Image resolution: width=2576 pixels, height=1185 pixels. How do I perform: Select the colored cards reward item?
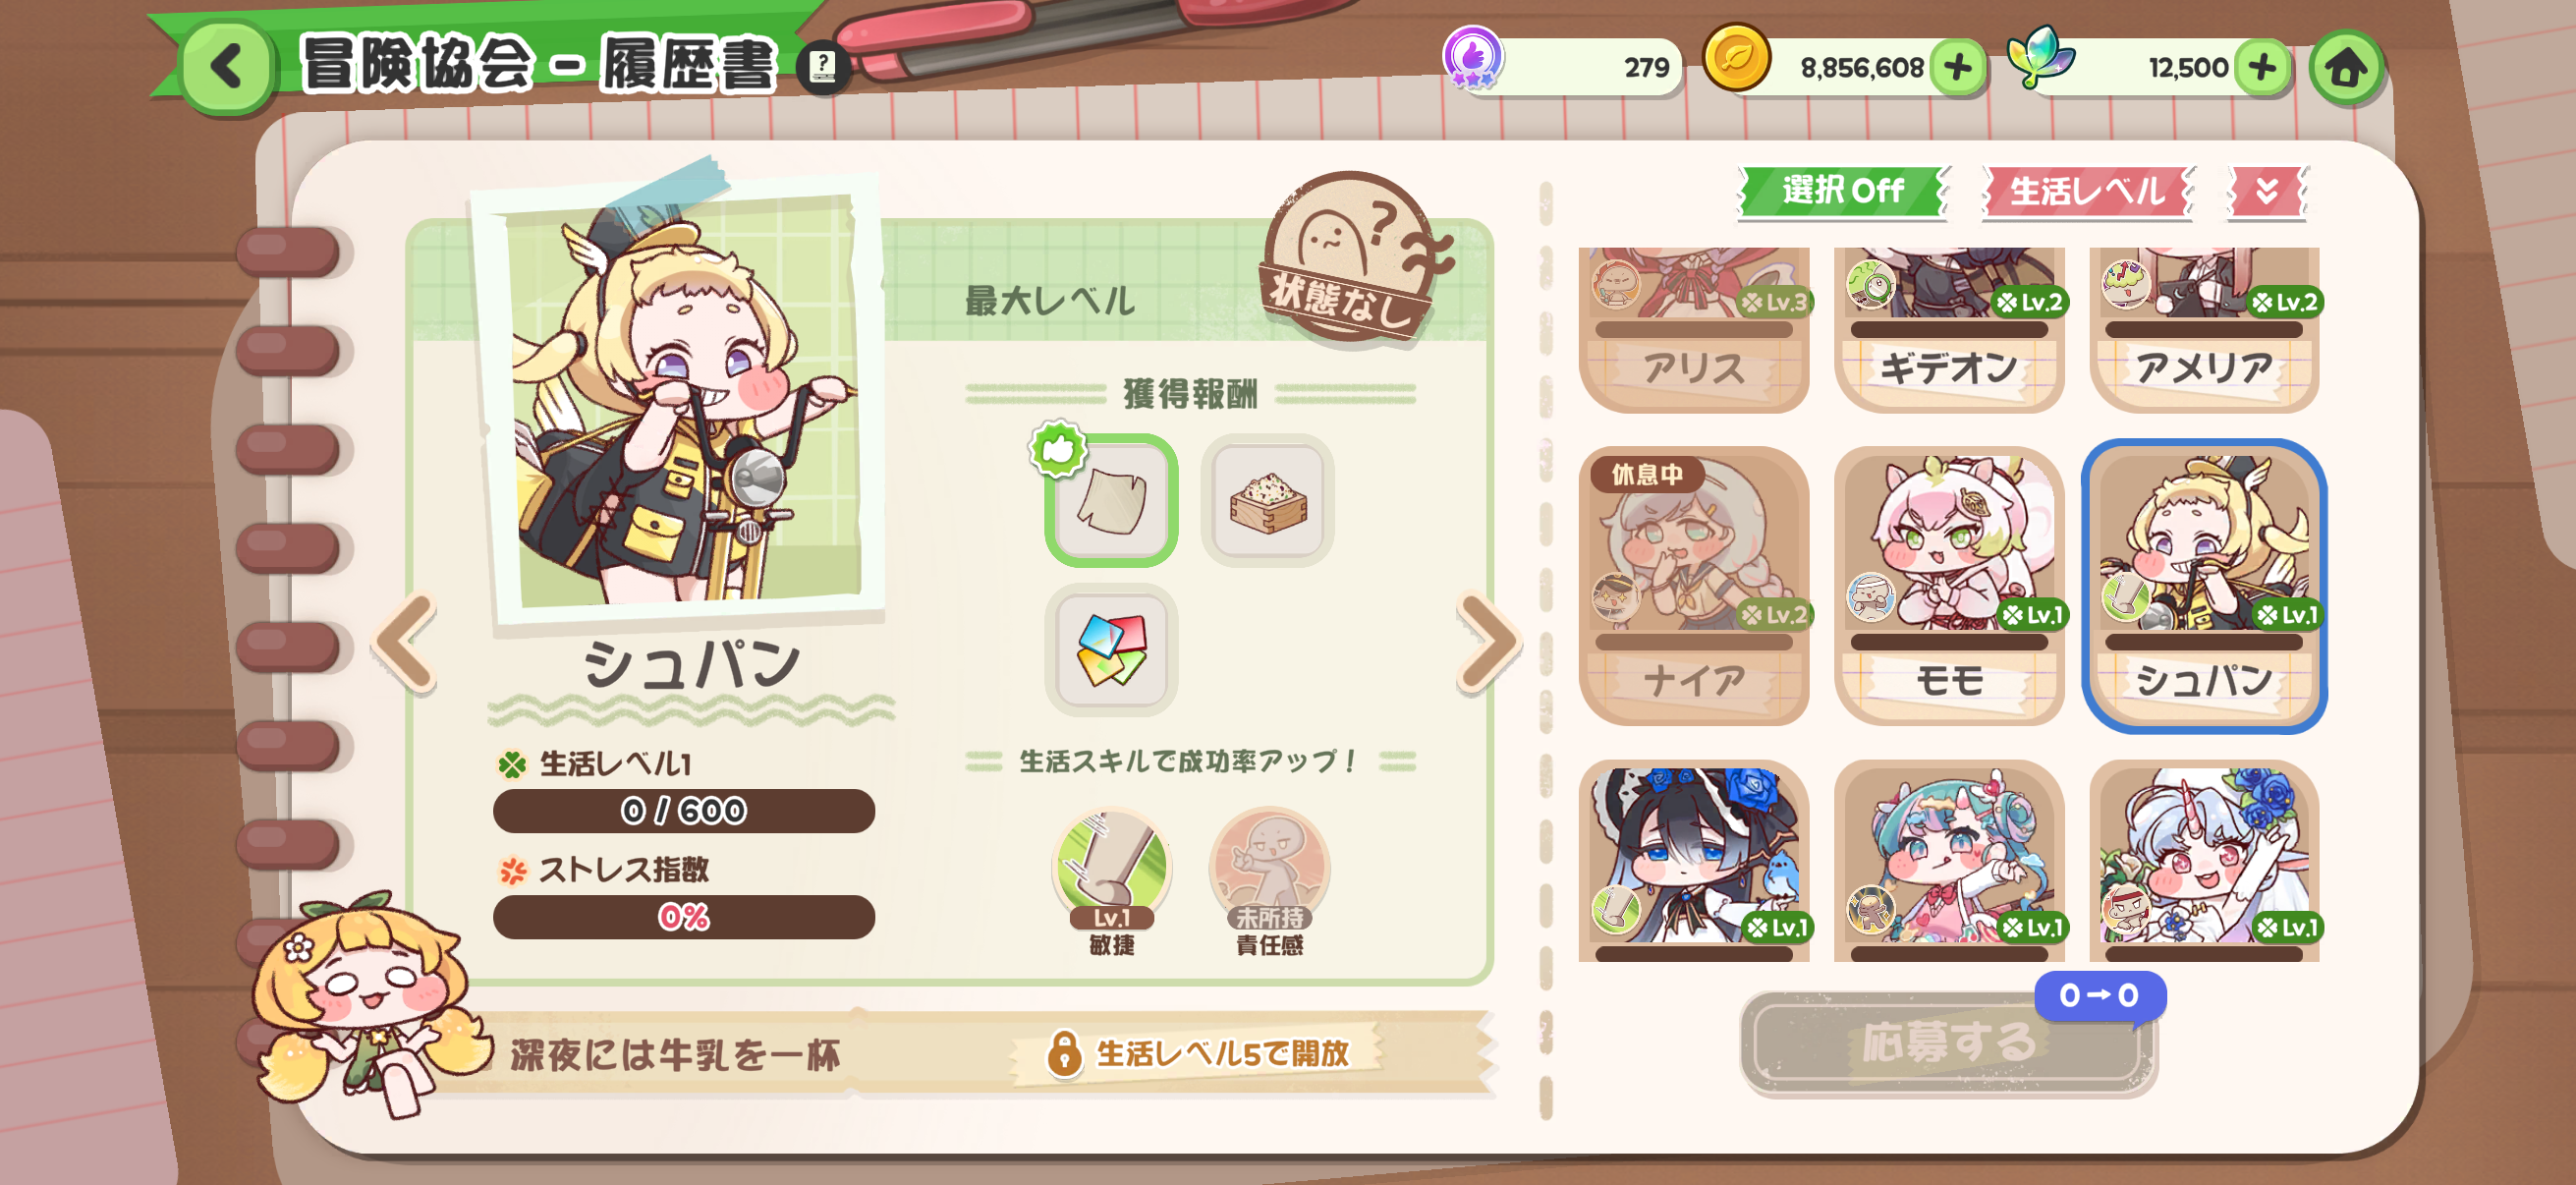tap(1111, 650)
